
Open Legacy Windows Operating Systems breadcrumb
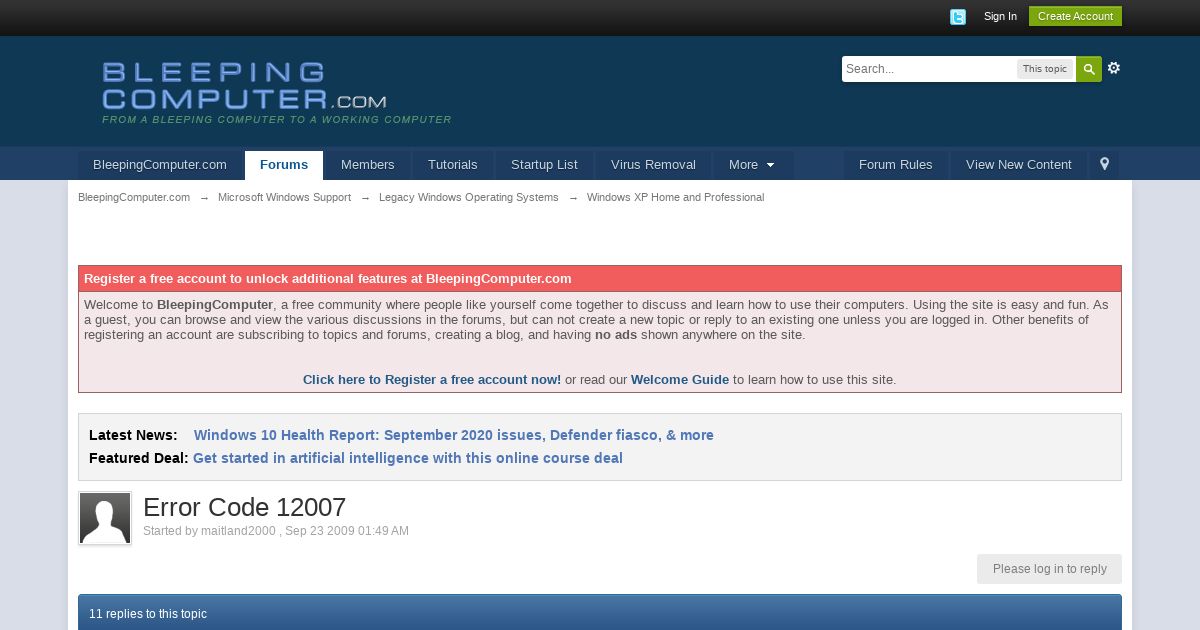click(x=469, y=197)
